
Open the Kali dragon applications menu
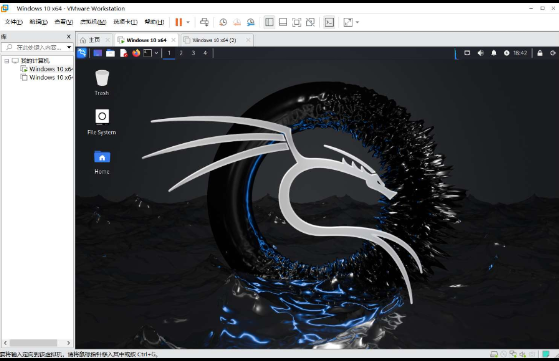[x=82, y=53]
